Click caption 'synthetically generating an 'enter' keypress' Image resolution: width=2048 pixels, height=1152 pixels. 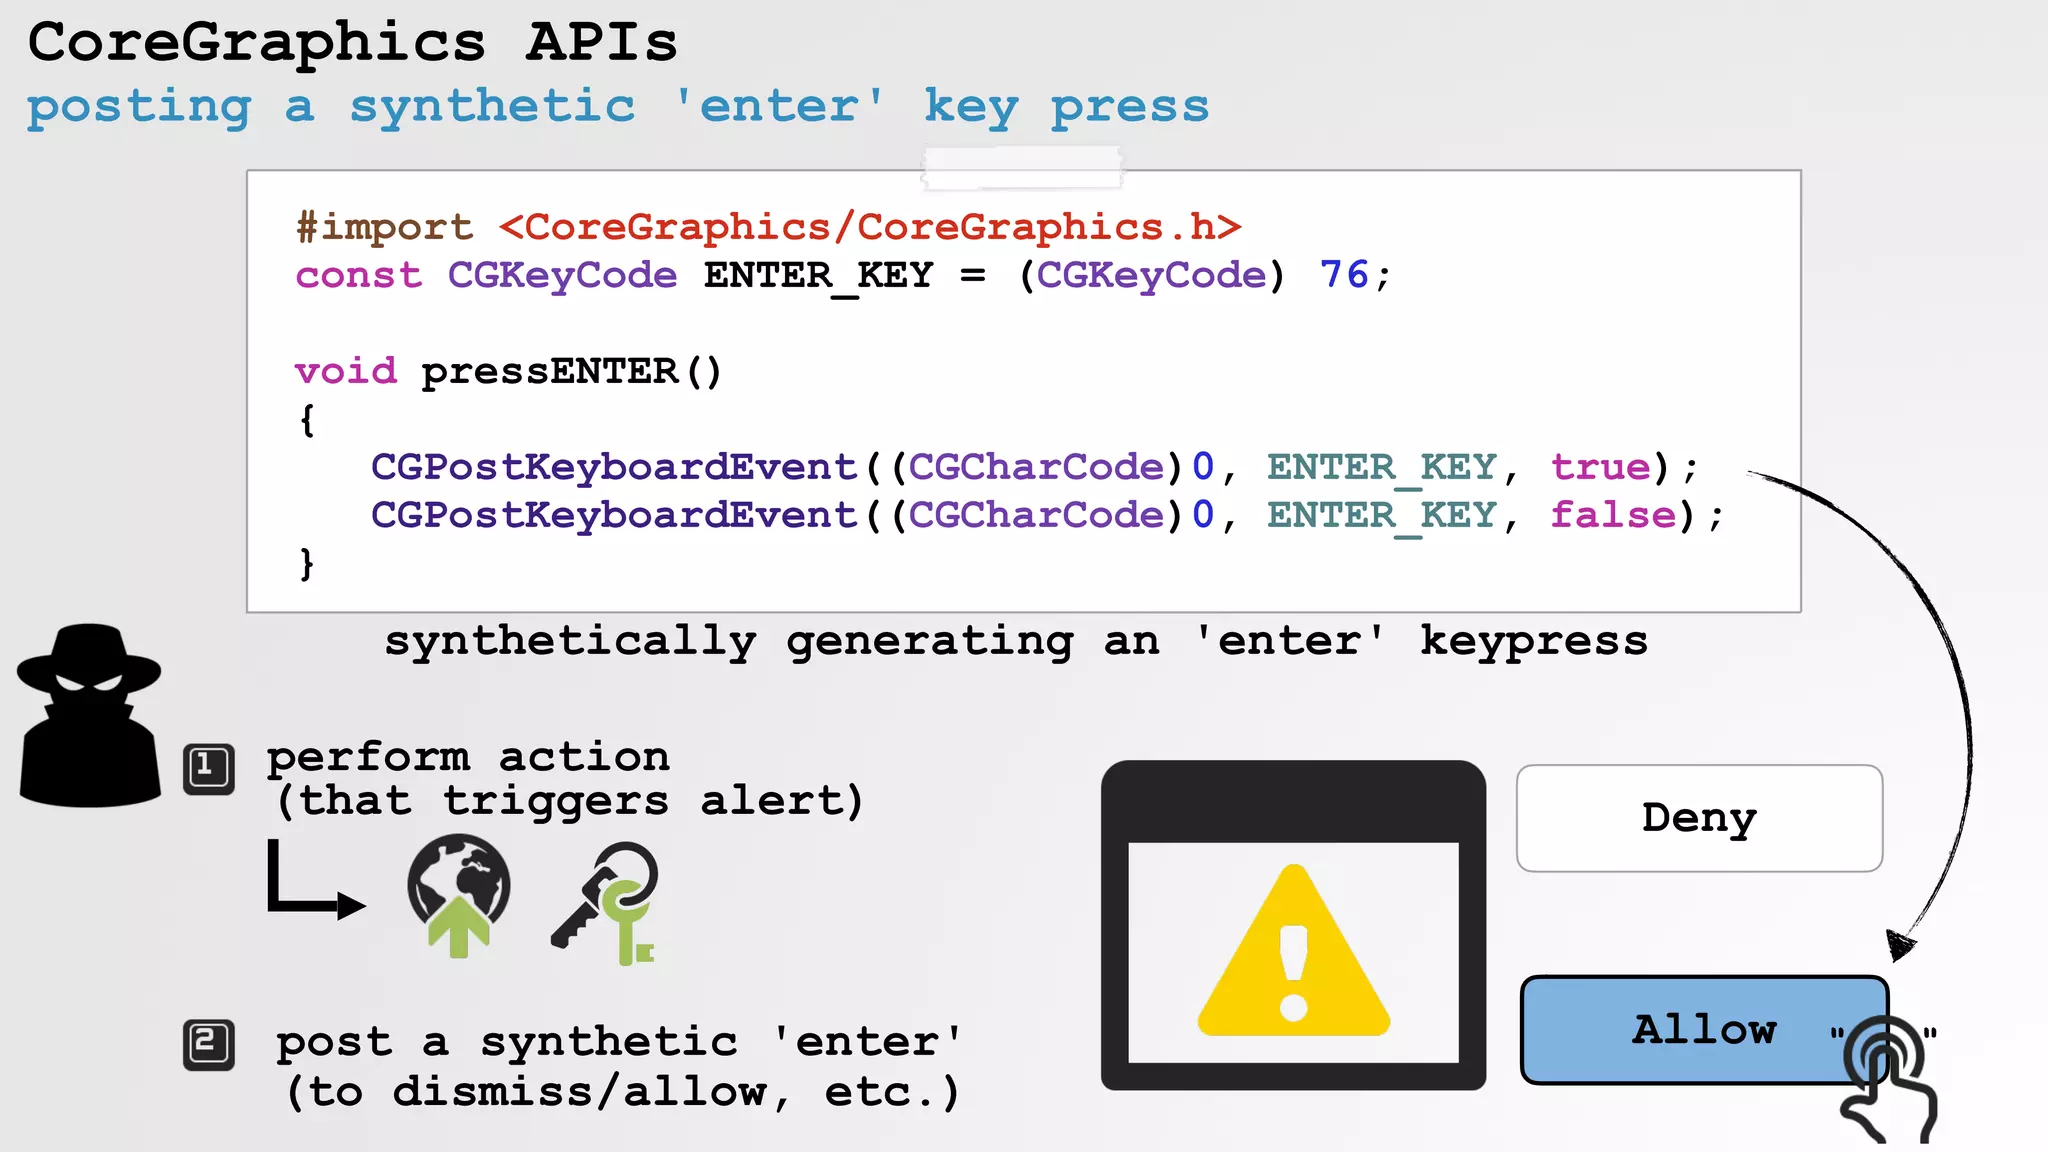point(1016,641)
